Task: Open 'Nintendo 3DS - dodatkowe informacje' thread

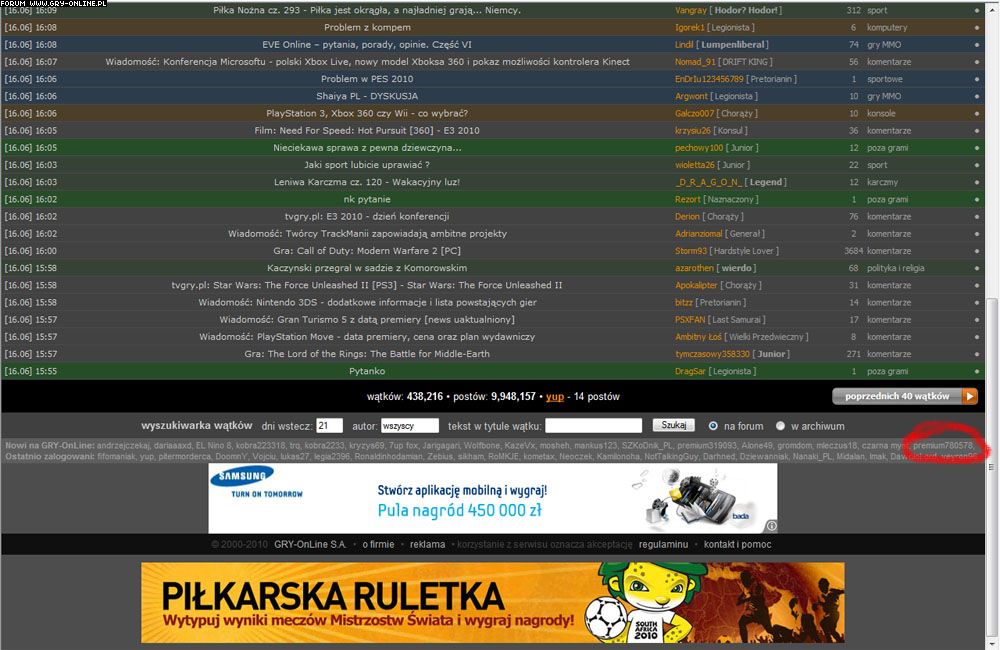Action: pyautogui.click(x=367, y=303)
